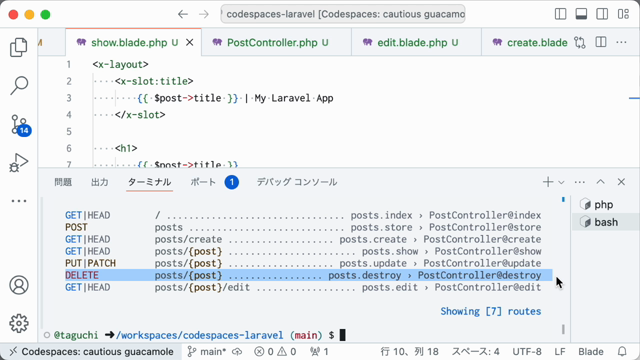Open the new terminal launch profile dropdown
640x360 pixels.
562,182
